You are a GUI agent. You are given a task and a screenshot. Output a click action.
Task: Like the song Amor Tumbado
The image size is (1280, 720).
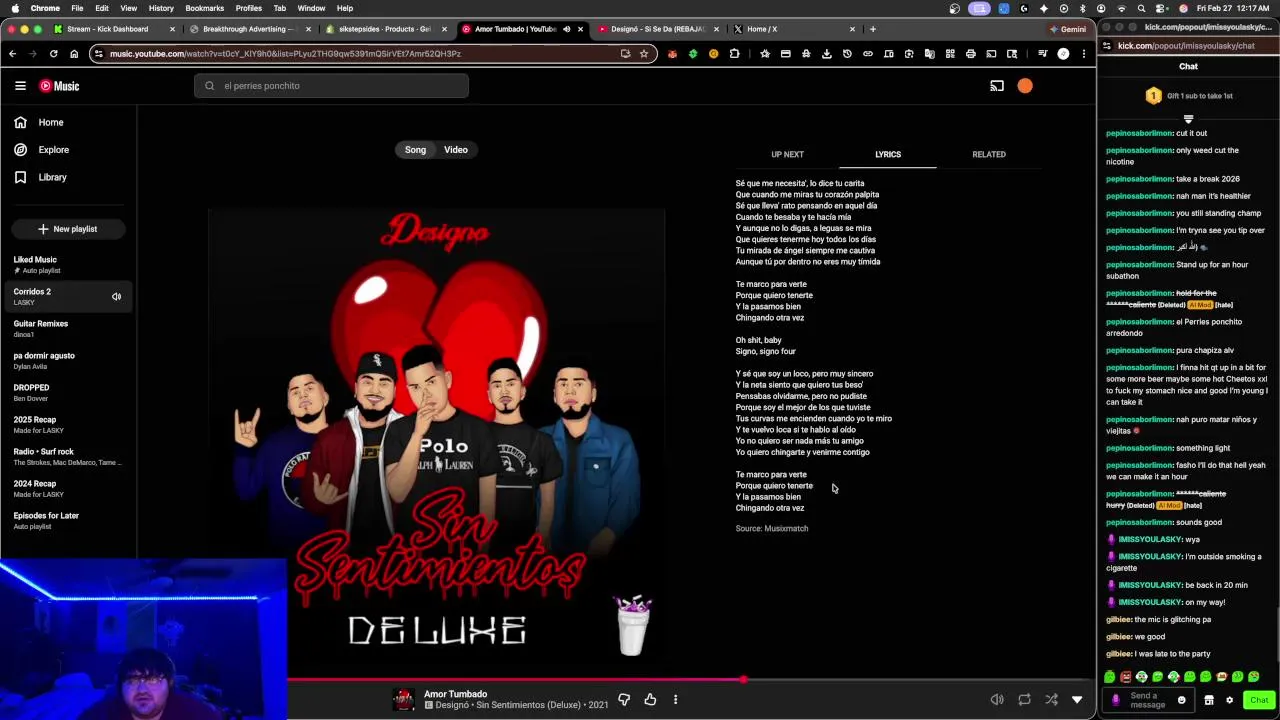tap(650, 699)
